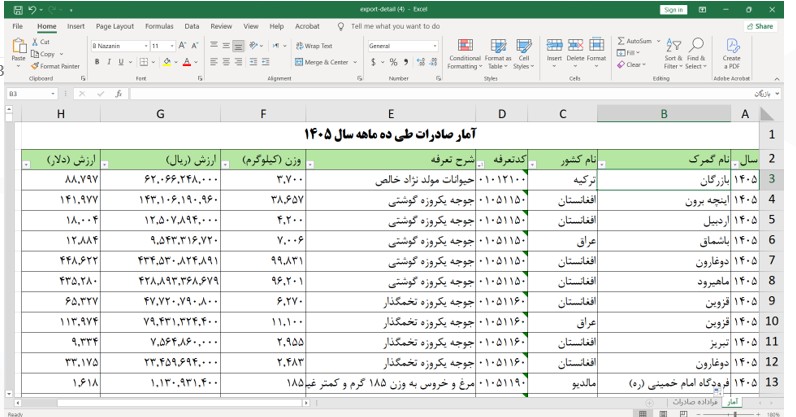Click the Cut scissors icon
This screenshot has height=417, width=796.
tap(35, 42)
